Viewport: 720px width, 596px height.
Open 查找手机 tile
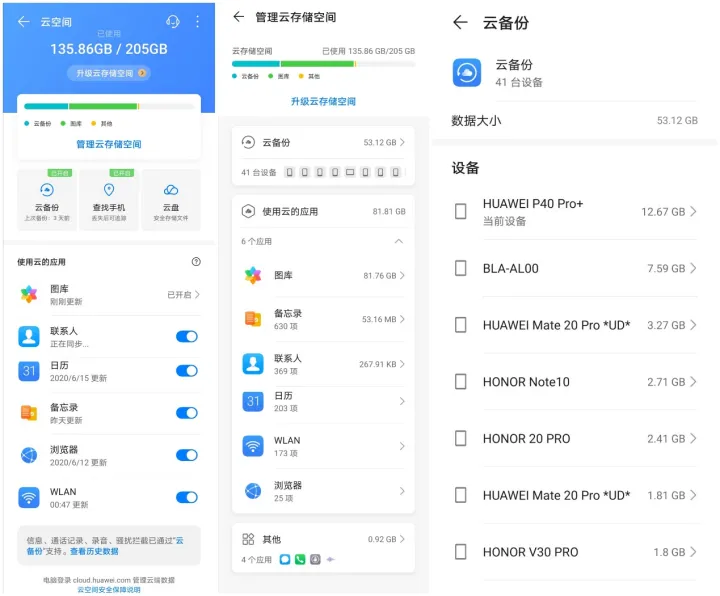tap(109, 200)
